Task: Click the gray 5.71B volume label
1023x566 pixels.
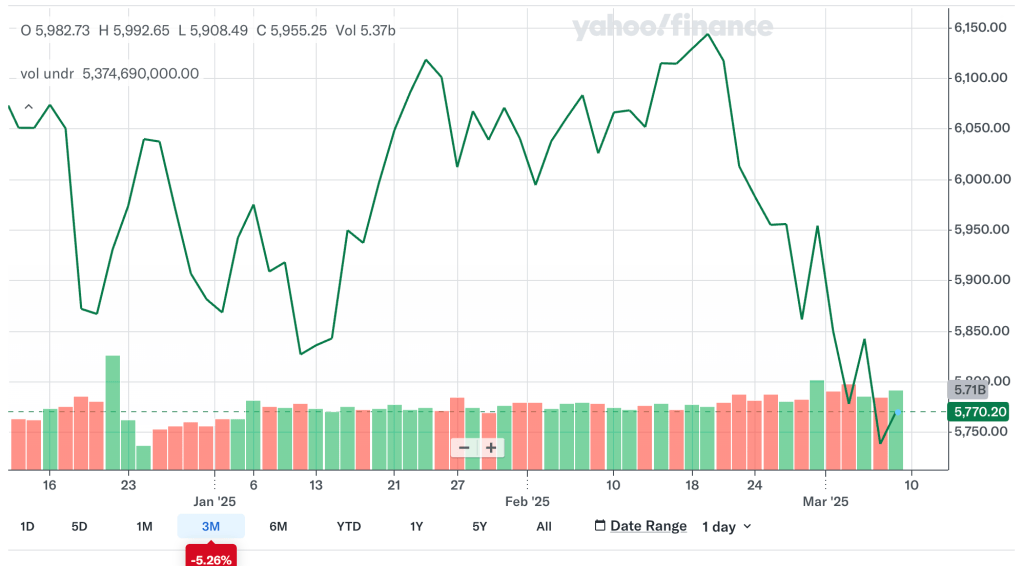Action: (968, 389)
